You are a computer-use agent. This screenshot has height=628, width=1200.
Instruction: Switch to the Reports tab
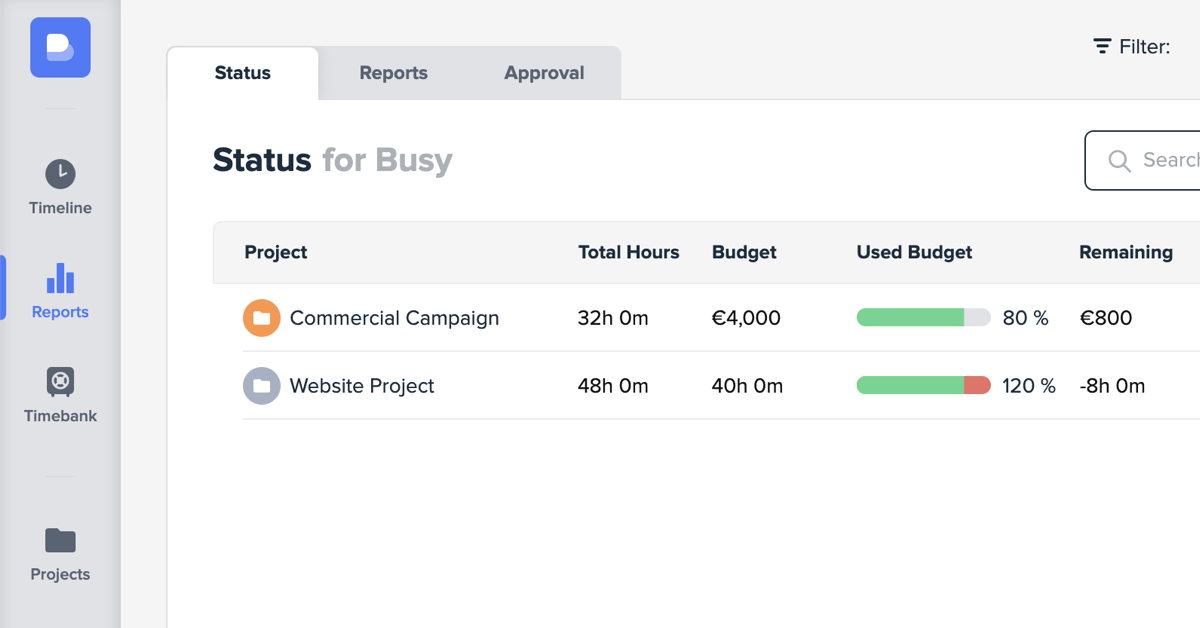(x=394, y=73)
